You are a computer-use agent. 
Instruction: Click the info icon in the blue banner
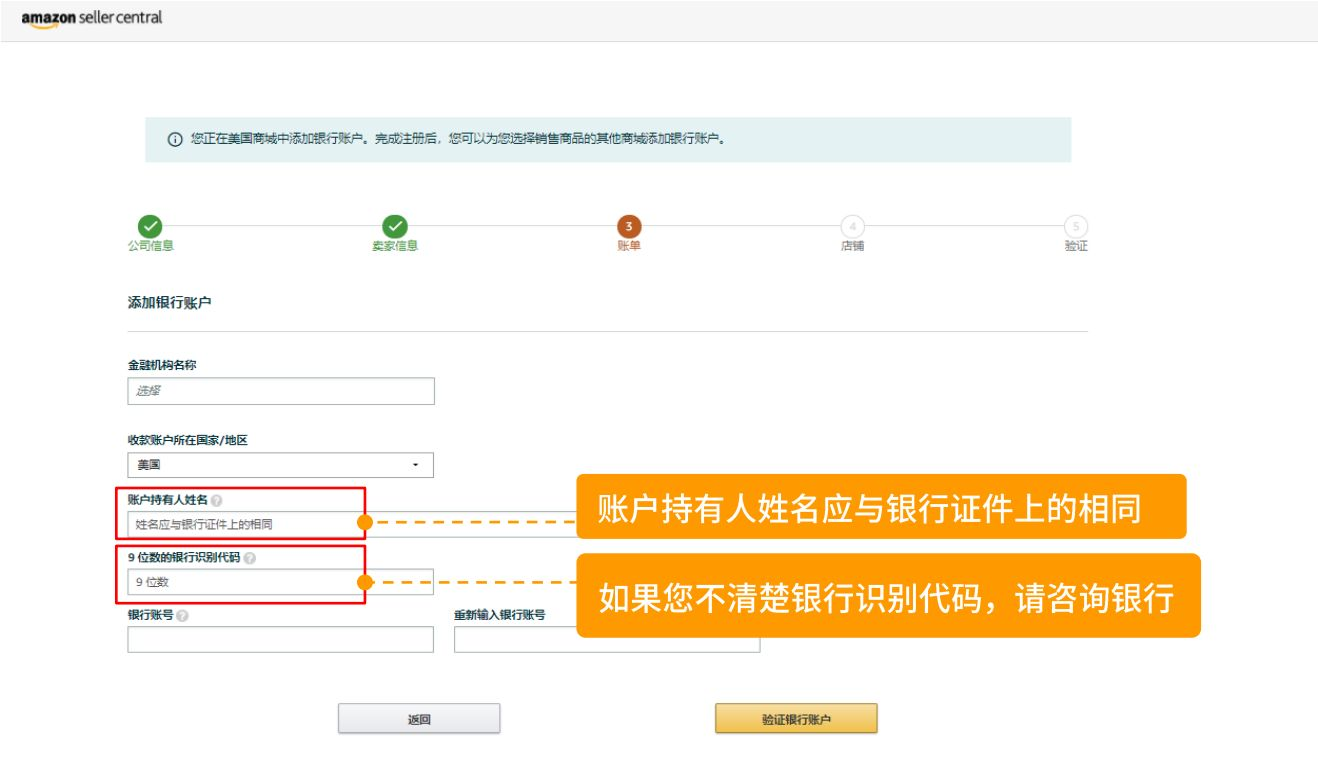pos(175,140)
